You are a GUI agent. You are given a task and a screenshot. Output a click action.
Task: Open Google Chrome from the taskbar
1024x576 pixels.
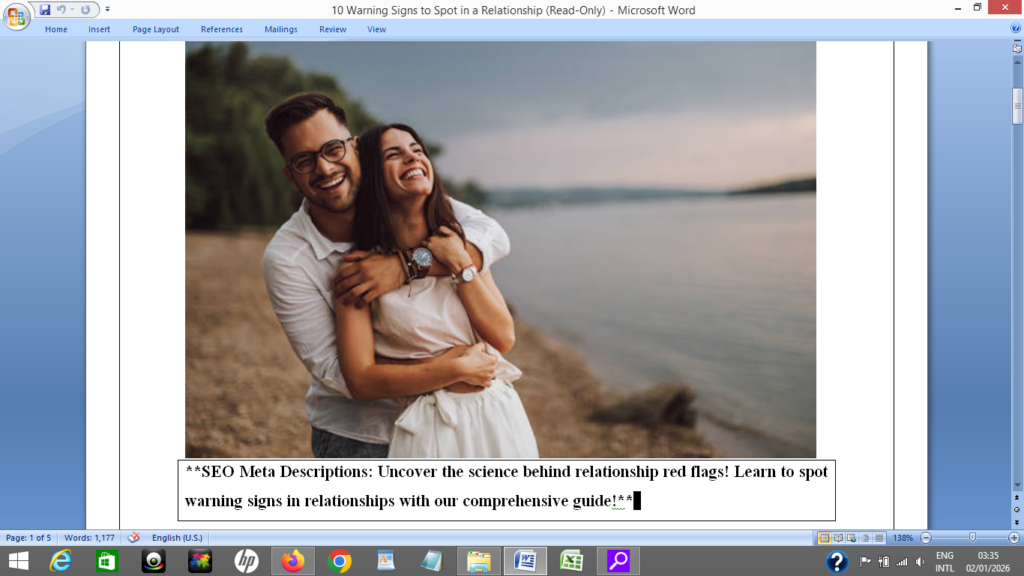coord(340,561)
